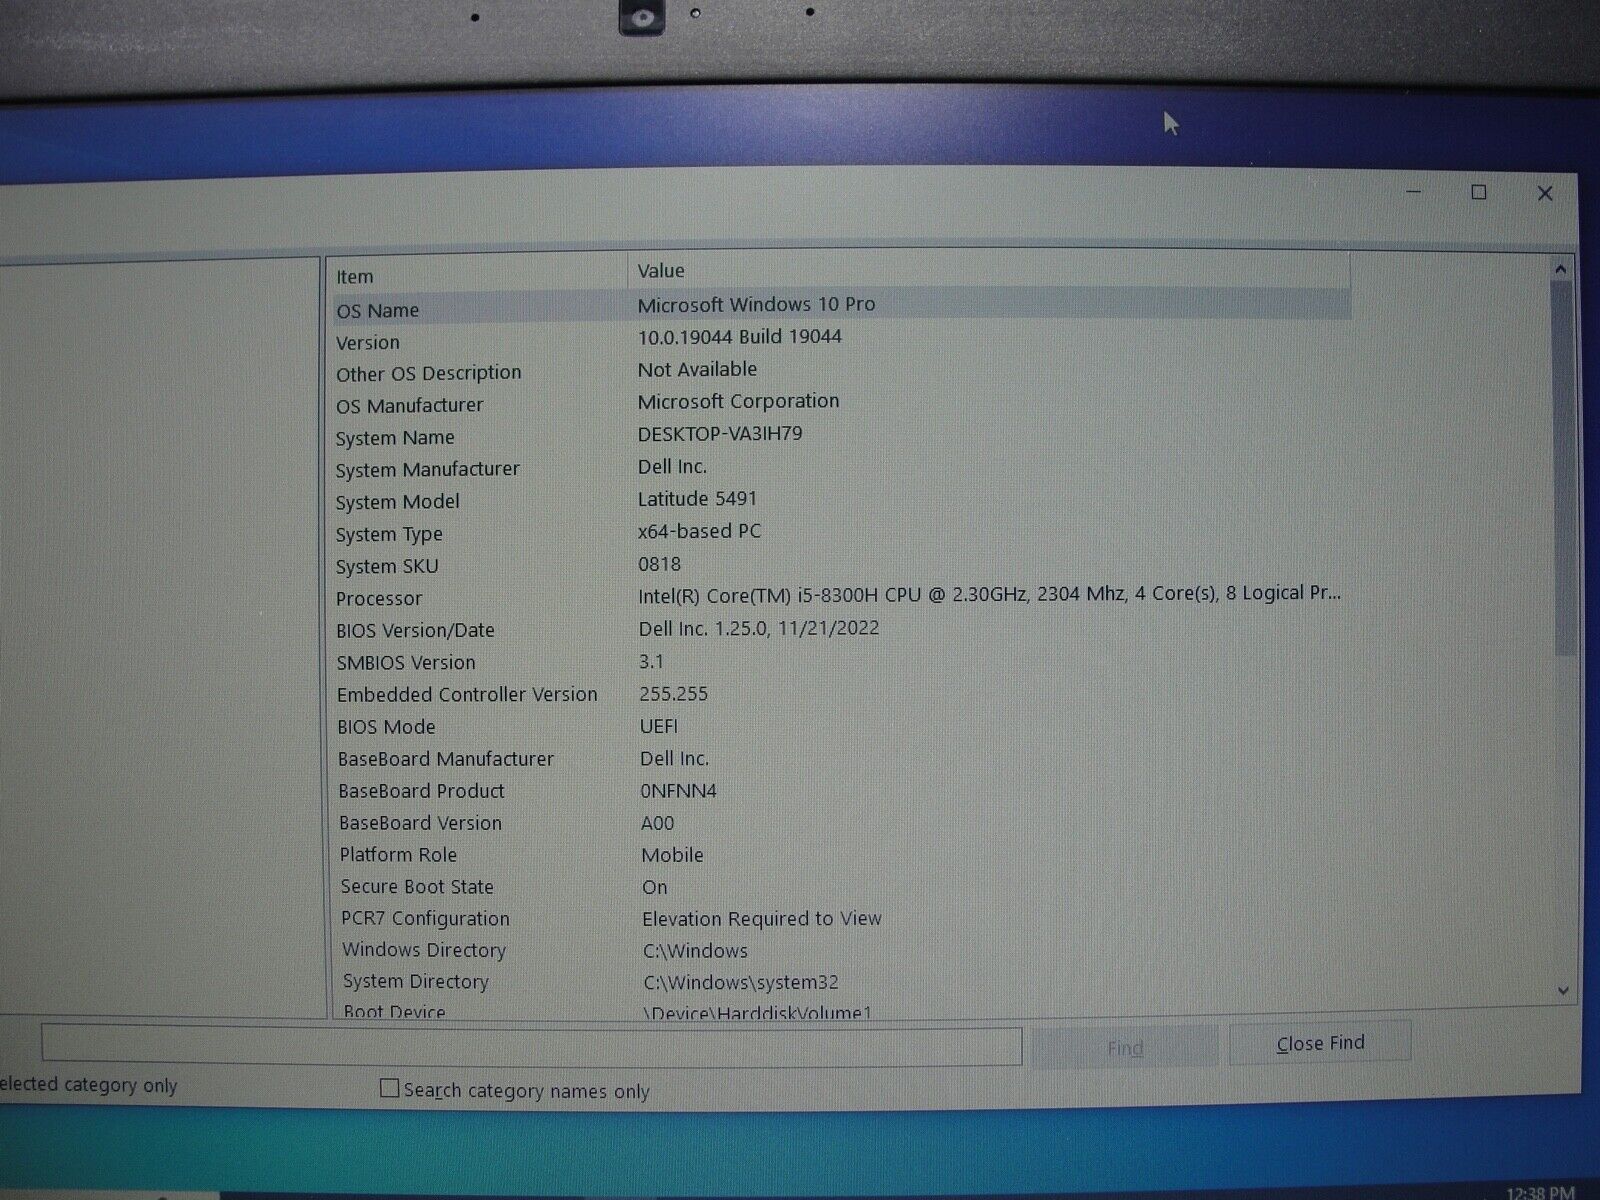Select the OS Manufacturer row
The image size is (1600, 1200).
pos(841,403)
